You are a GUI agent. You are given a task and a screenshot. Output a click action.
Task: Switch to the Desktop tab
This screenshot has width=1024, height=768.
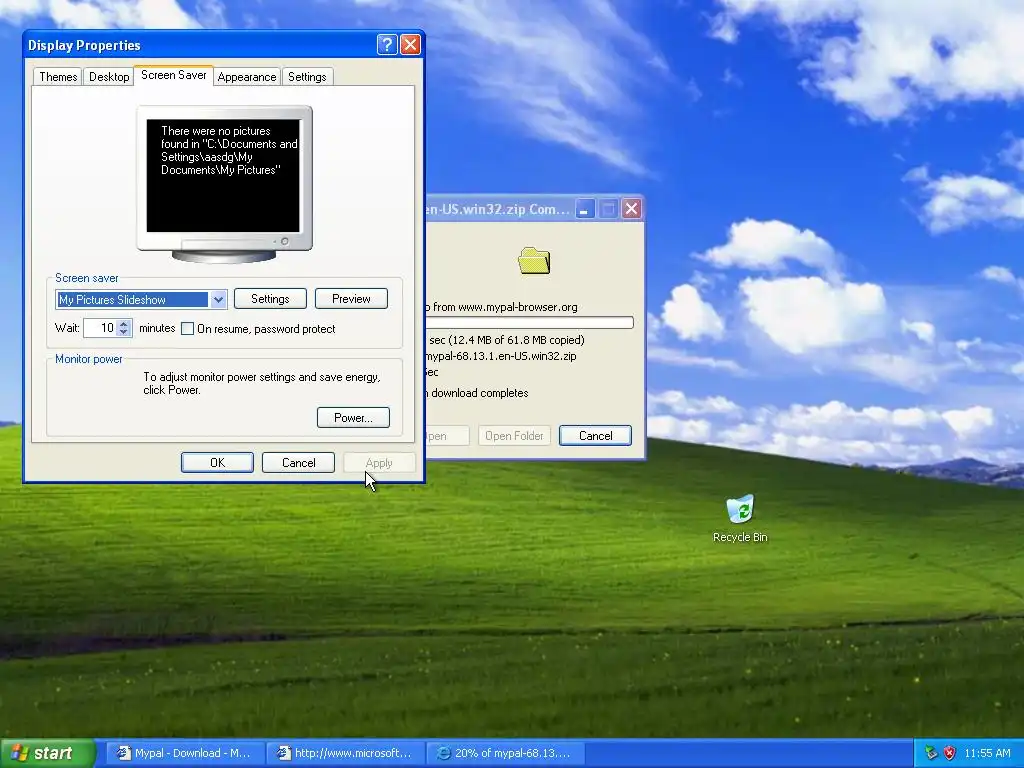[x=109, y=77]
